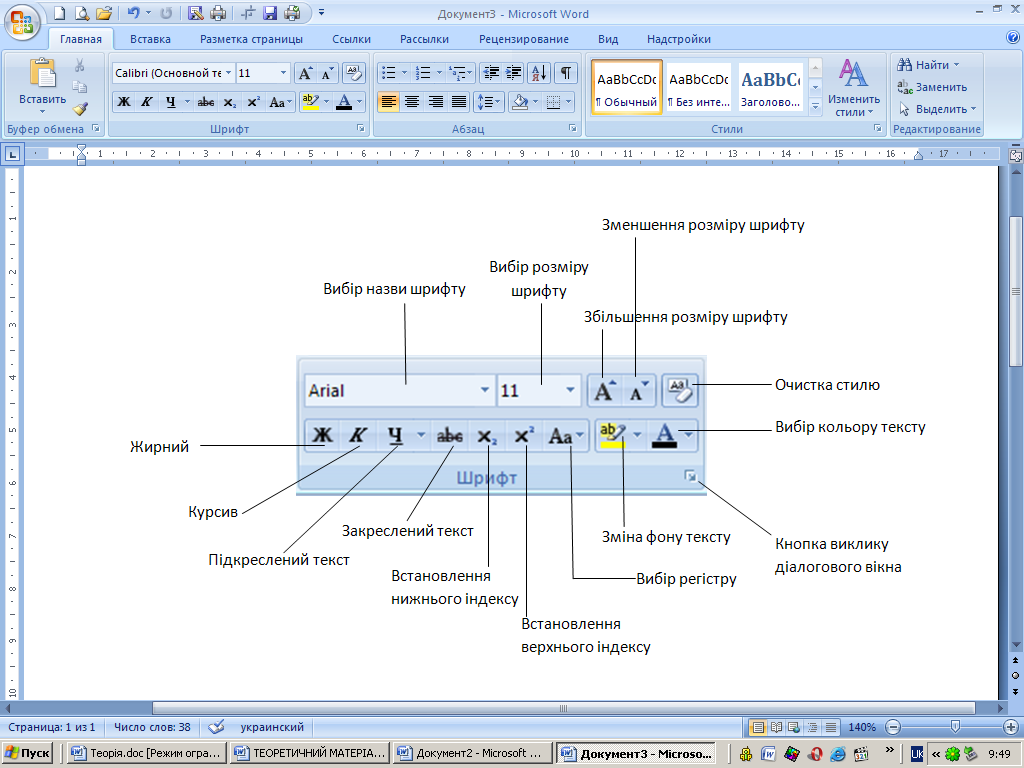Increase indent in Абзац group

point(513,73)
